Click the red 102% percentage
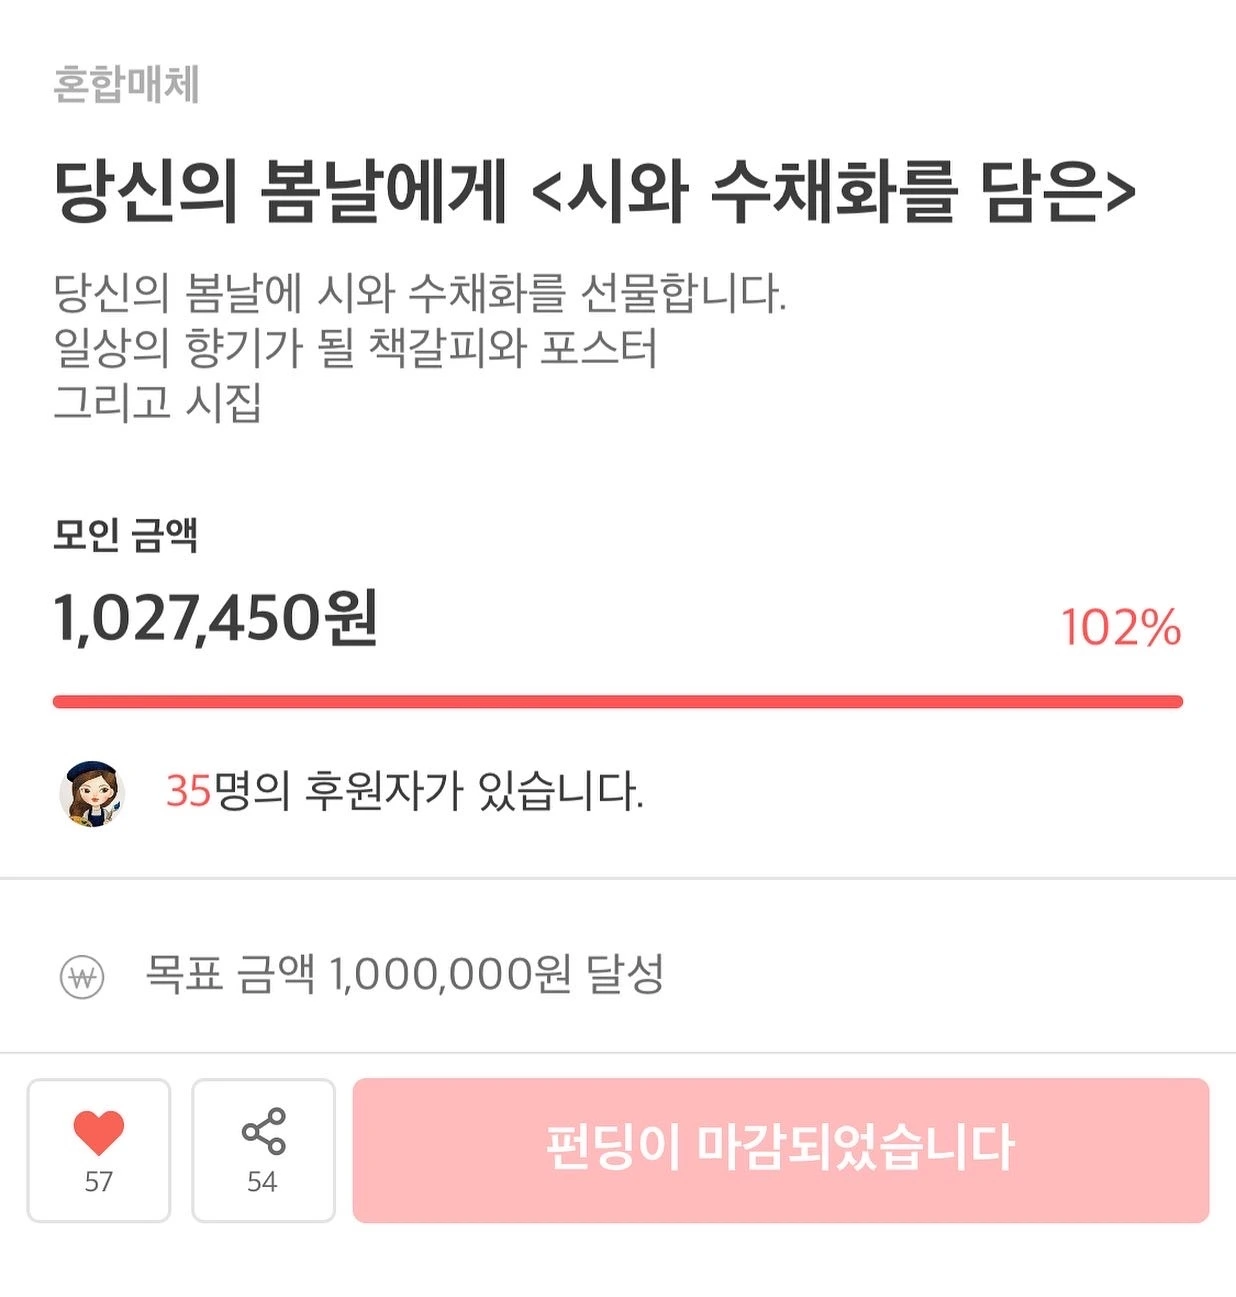This screenshot has height=1297, width=1236. click(x=1120, y=628)
